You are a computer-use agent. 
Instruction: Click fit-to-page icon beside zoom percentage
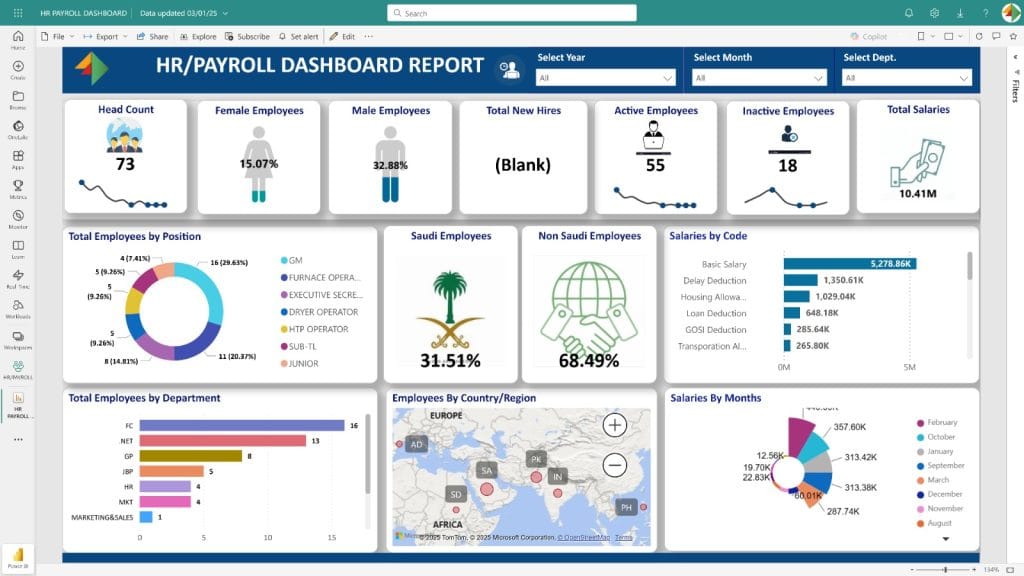[1012, 569]
